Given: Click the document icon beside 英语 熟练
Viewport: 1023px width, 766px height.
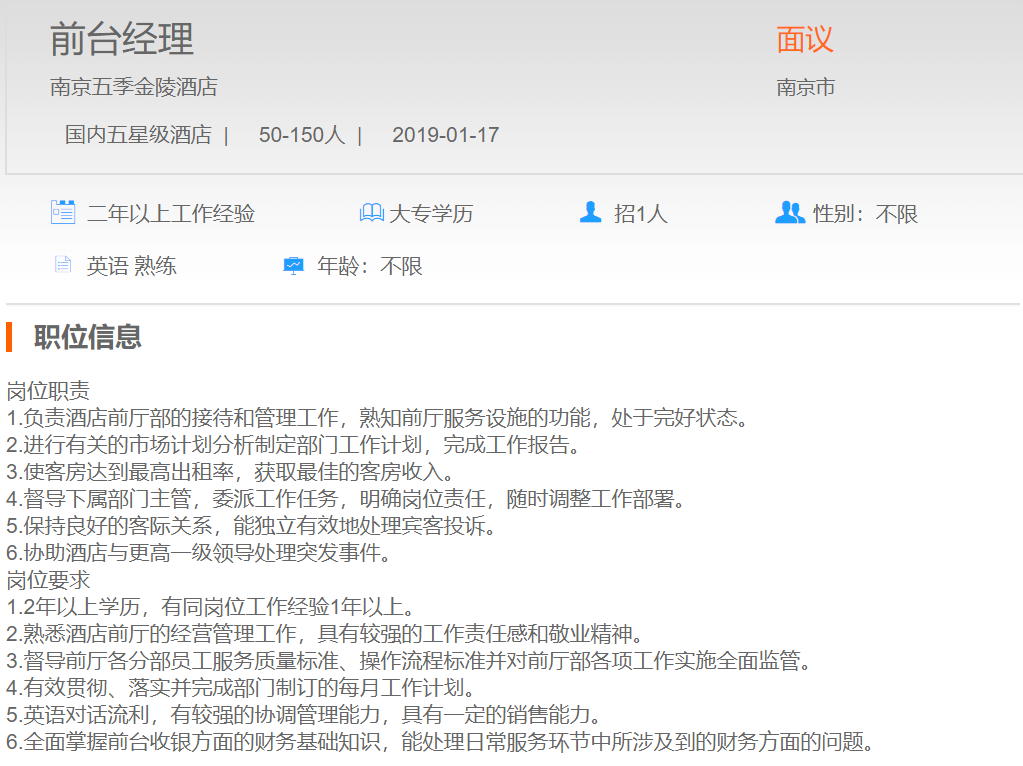Looking at the screenshot, I should click(x=63, y=265).
